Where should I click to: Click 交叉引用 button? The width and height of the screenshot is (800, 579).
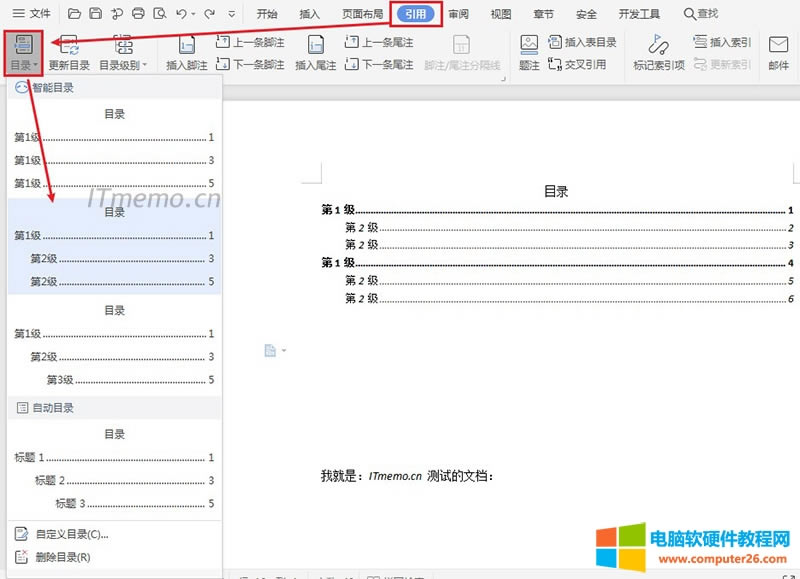[584, 64]
